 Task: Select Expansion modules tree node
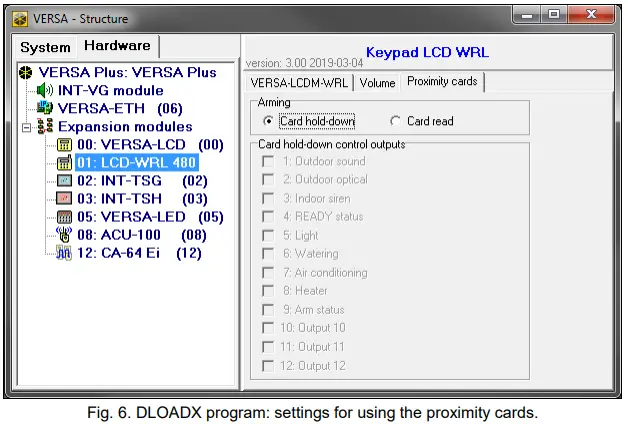tap(125, 127)
